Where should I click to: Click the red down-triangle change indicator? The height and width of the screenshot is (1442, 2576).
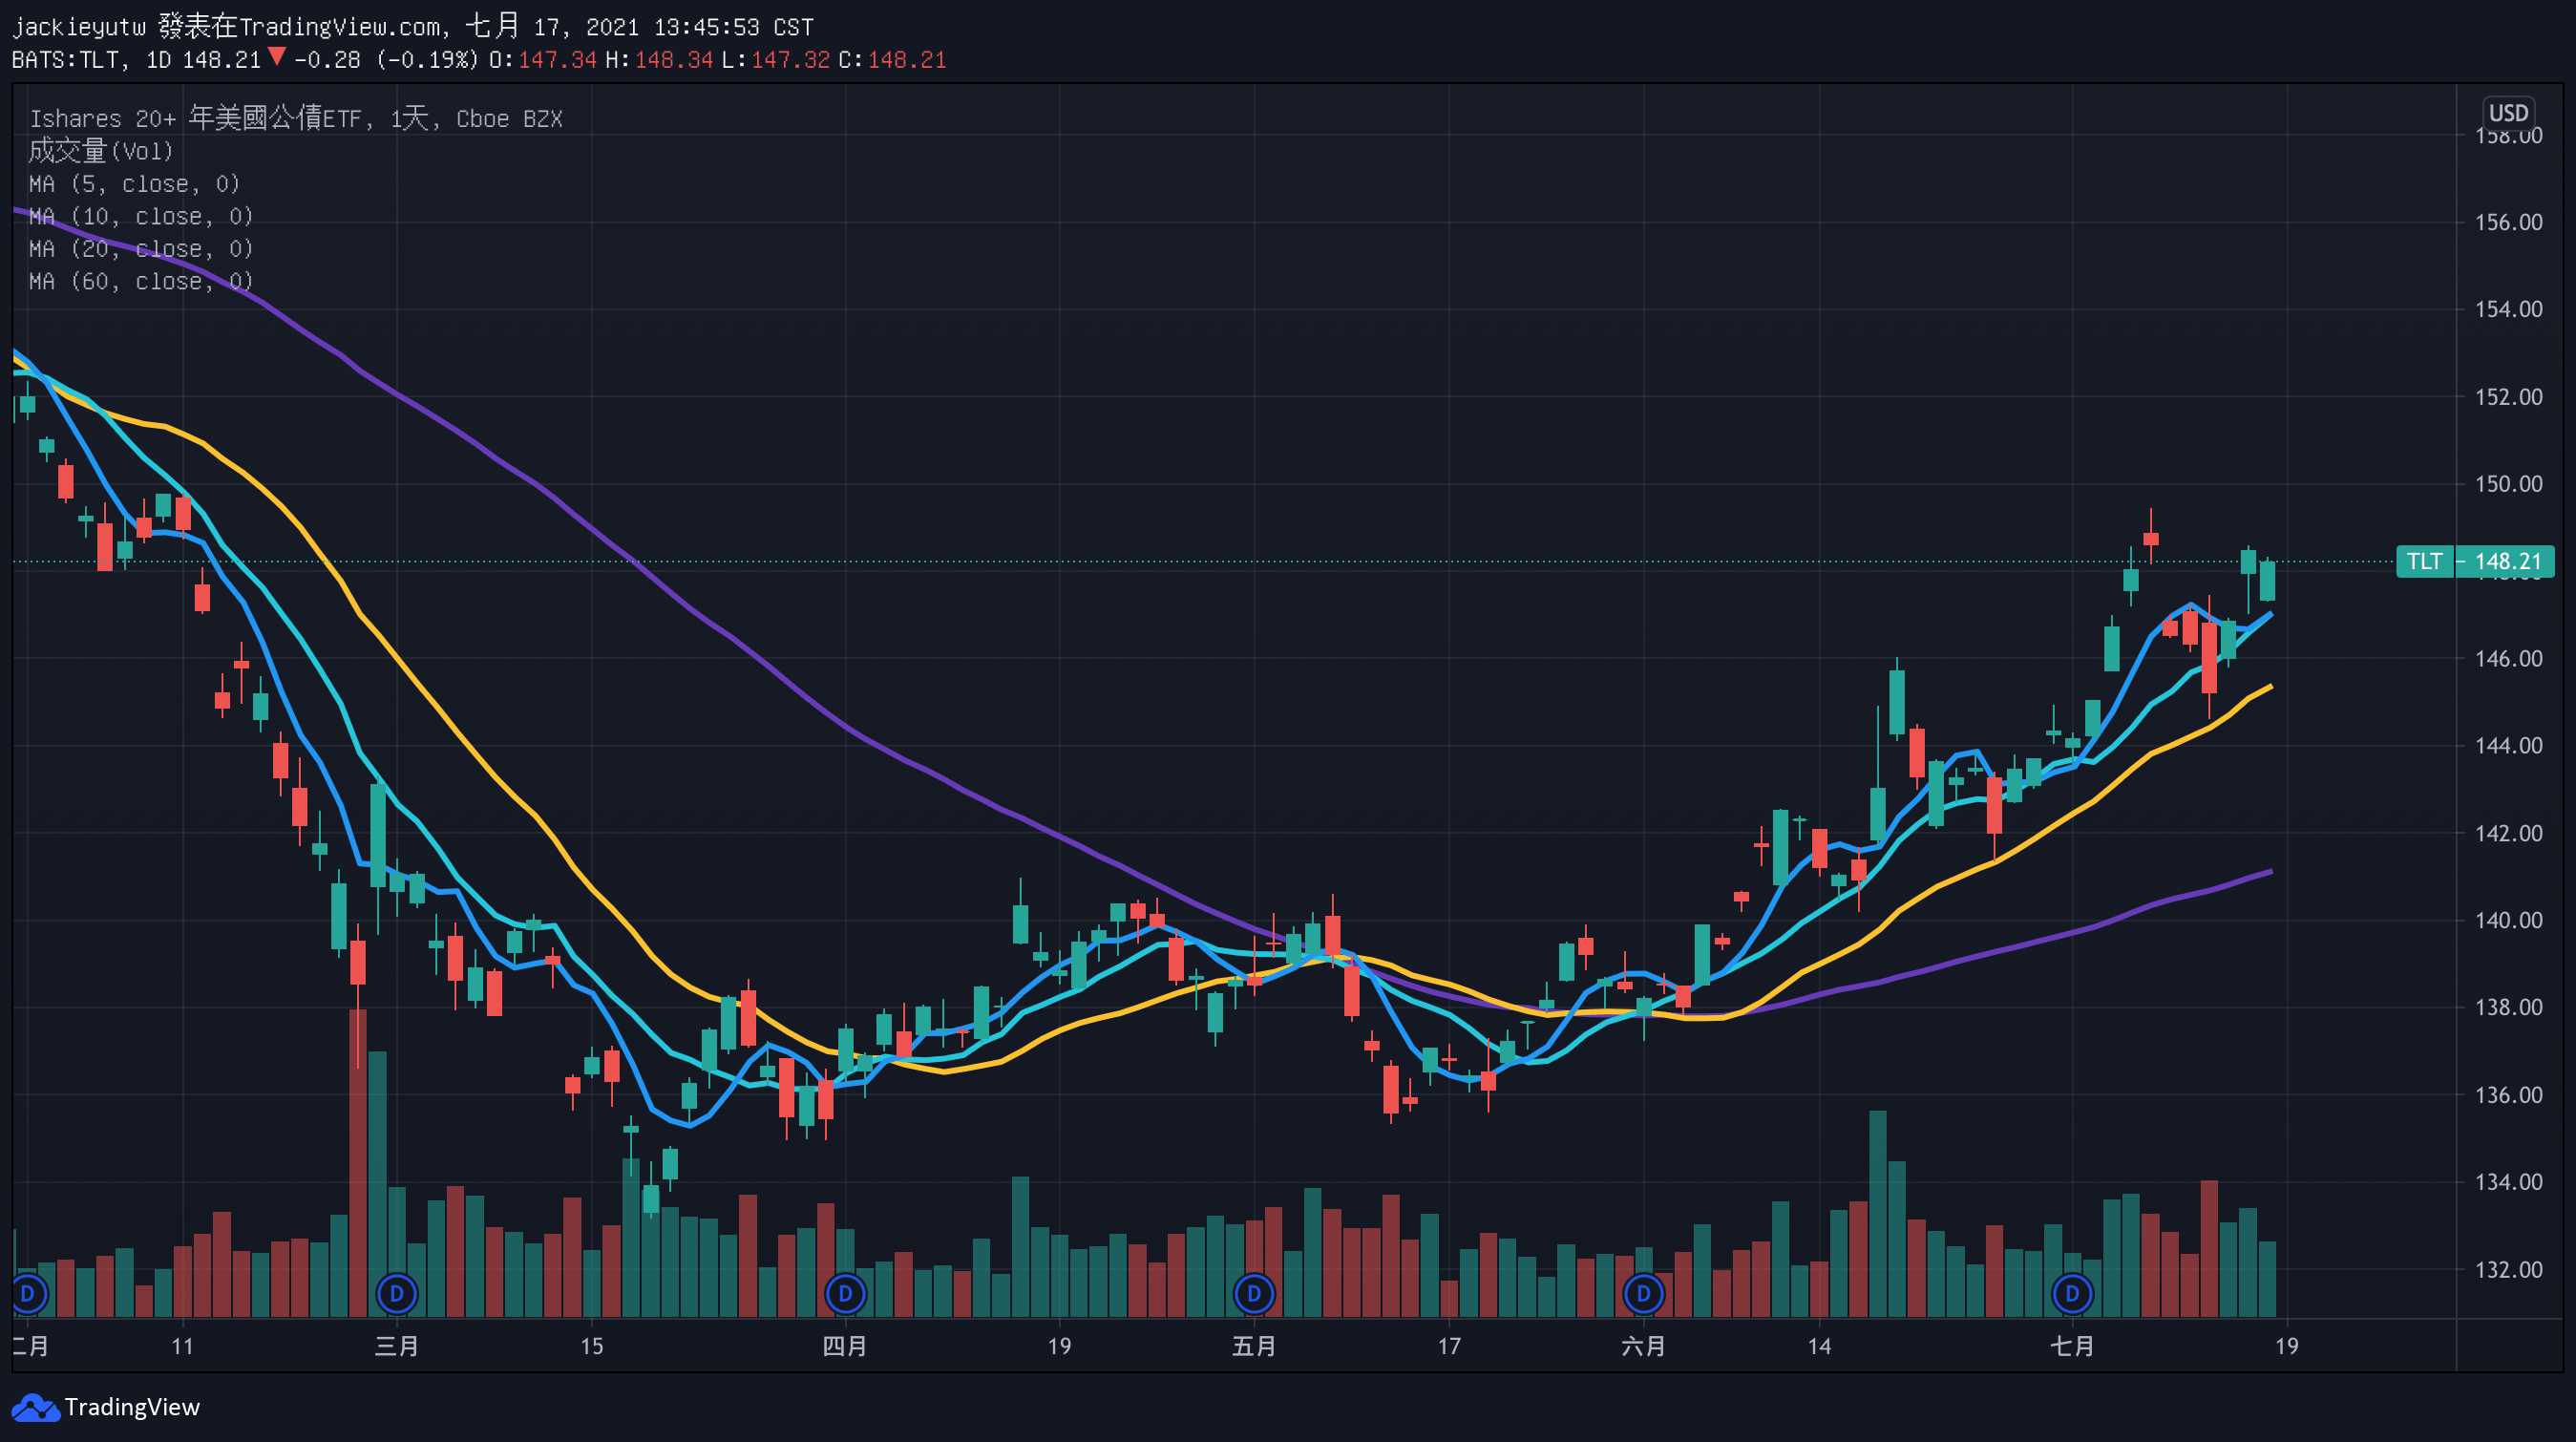tap(277, 57)
